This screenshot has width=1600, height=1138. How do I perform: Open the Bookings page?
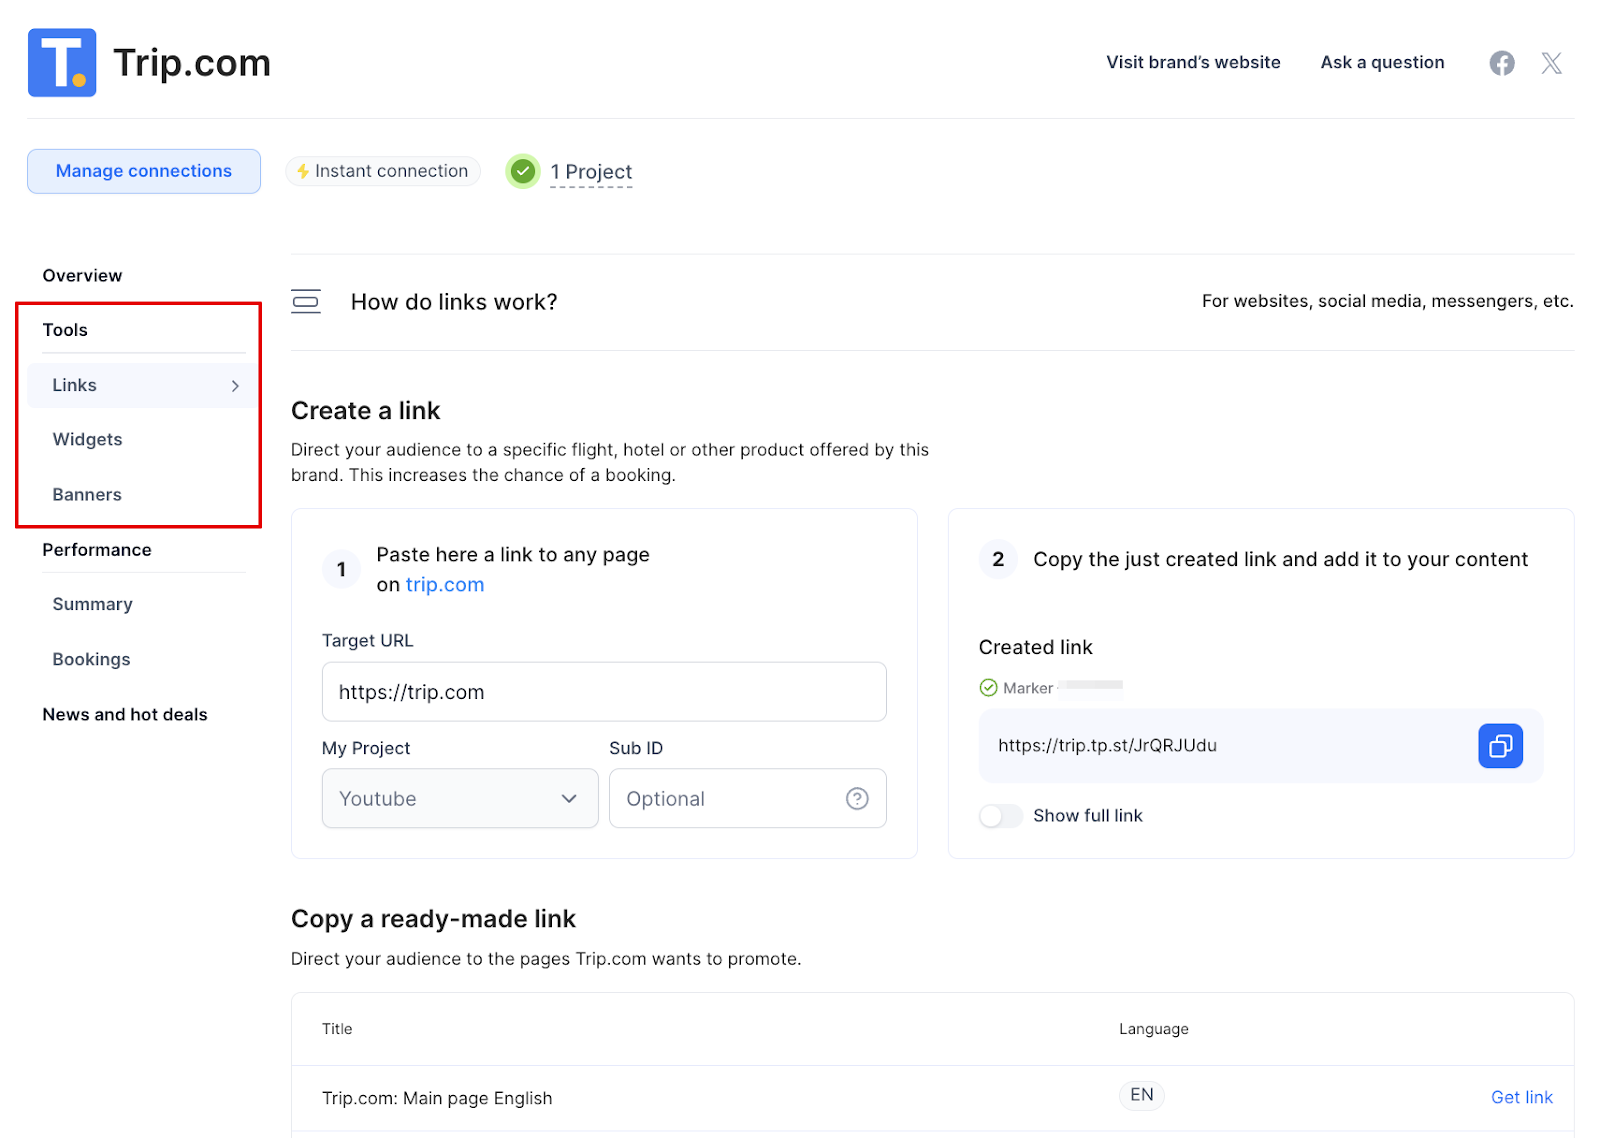coord(91,659)
